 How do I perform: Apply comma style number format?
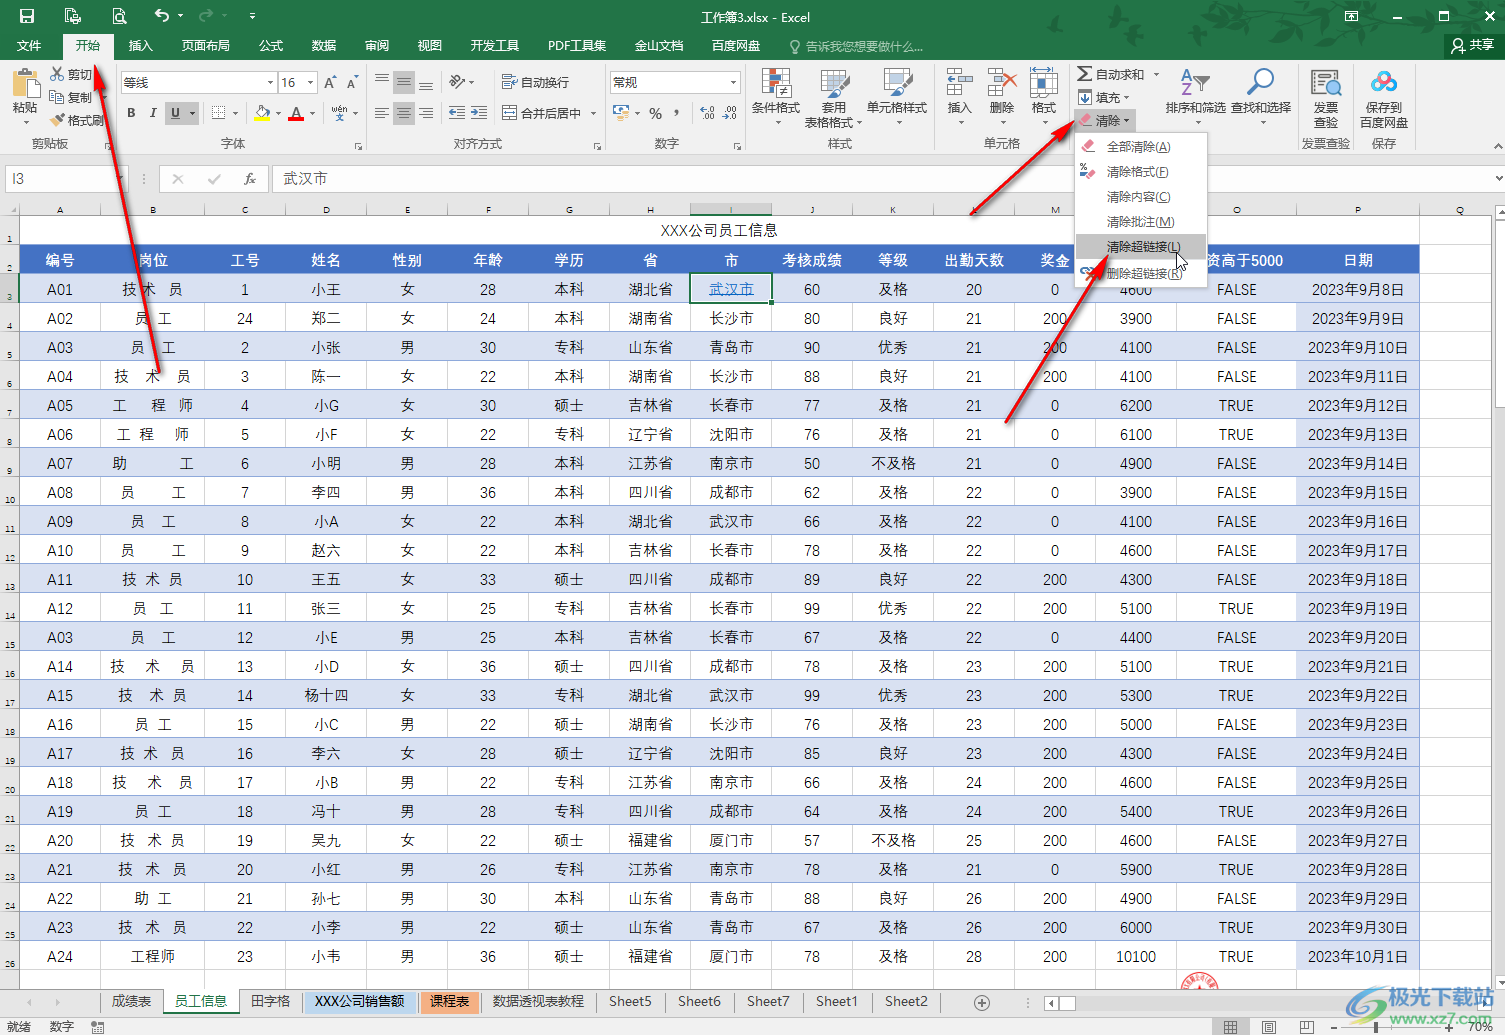[x=677, y=113]
